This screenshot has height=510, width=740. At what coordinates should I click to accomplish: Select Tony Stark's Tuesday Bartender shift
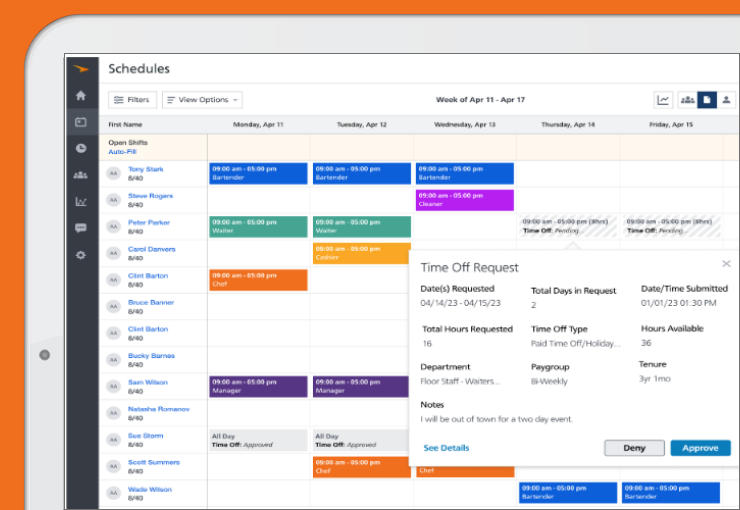[362, 174]
